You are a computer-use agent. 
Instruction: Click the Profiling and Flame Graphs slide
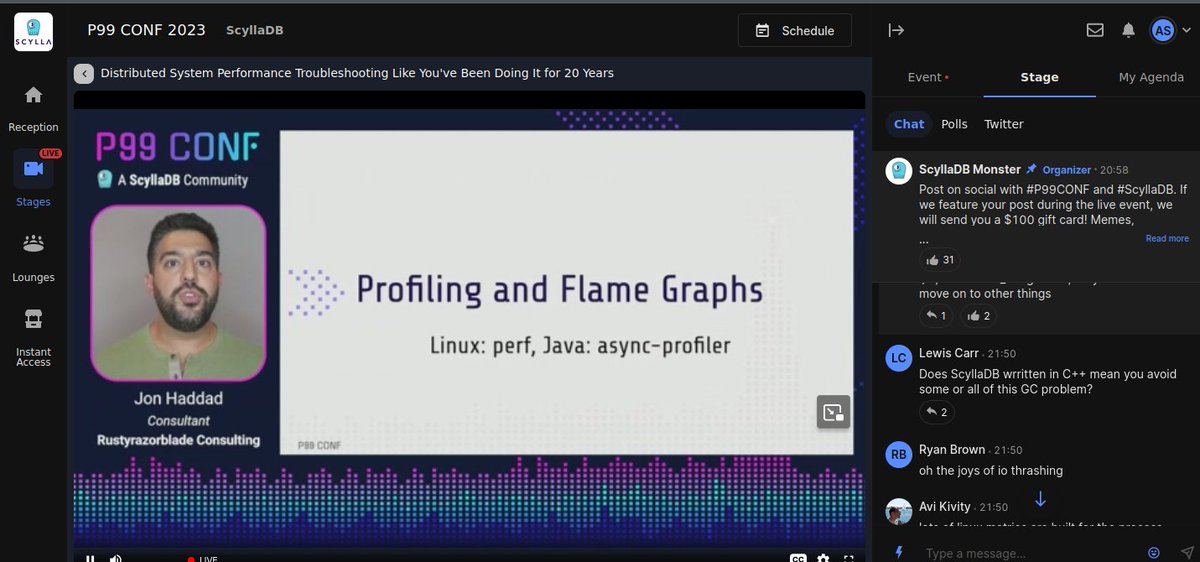[x=566, y=292]
